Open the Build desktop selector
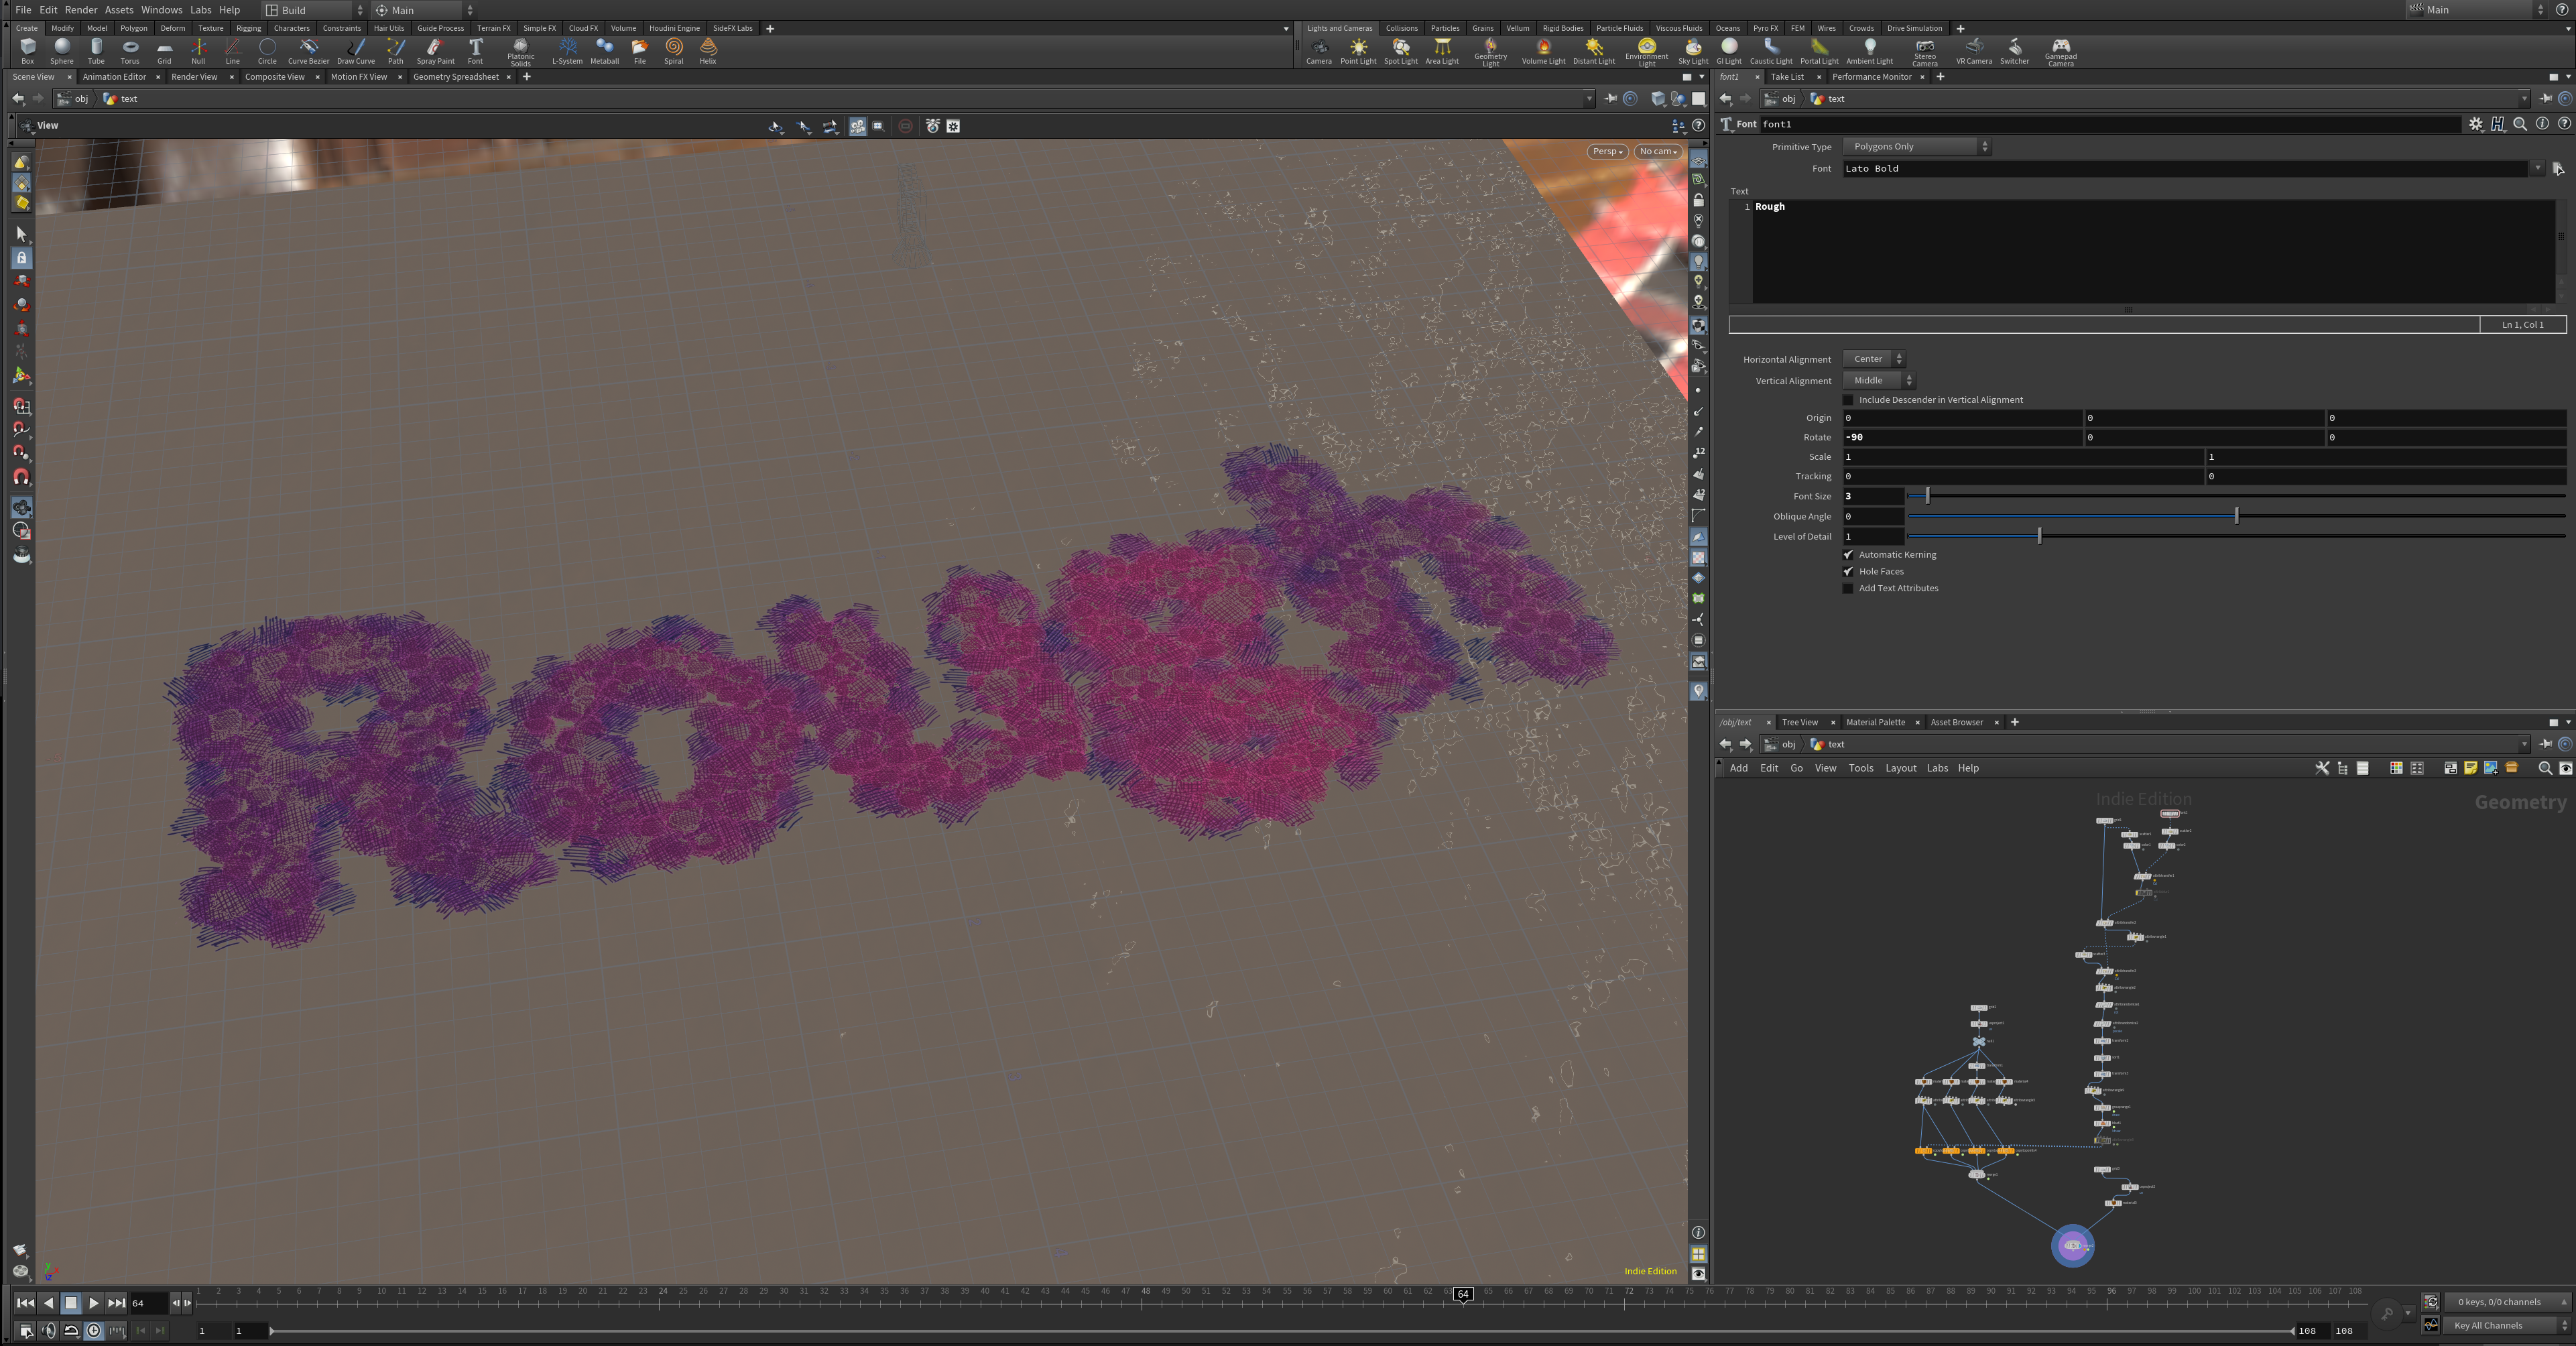Screen dimensions: 2576x1346 pos(314,10)
